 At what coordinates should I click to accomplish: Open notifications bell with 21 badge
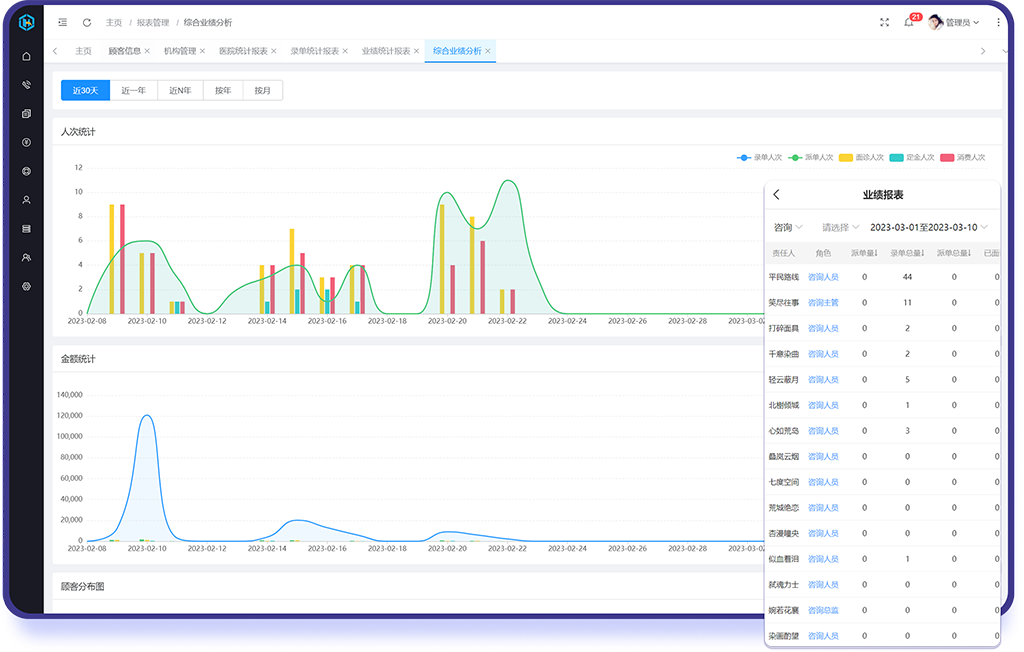[x=908, y=22]
